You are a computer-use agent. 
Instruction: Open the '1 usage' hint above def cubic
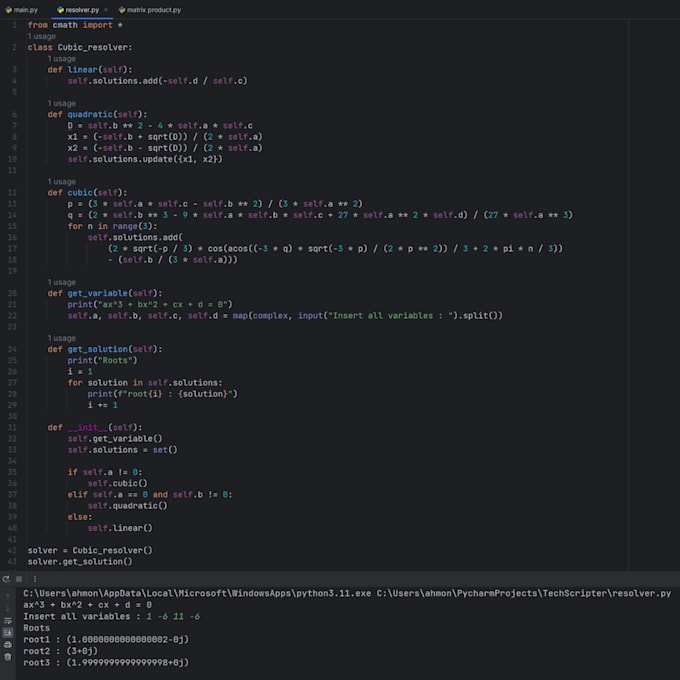(62, 181)
